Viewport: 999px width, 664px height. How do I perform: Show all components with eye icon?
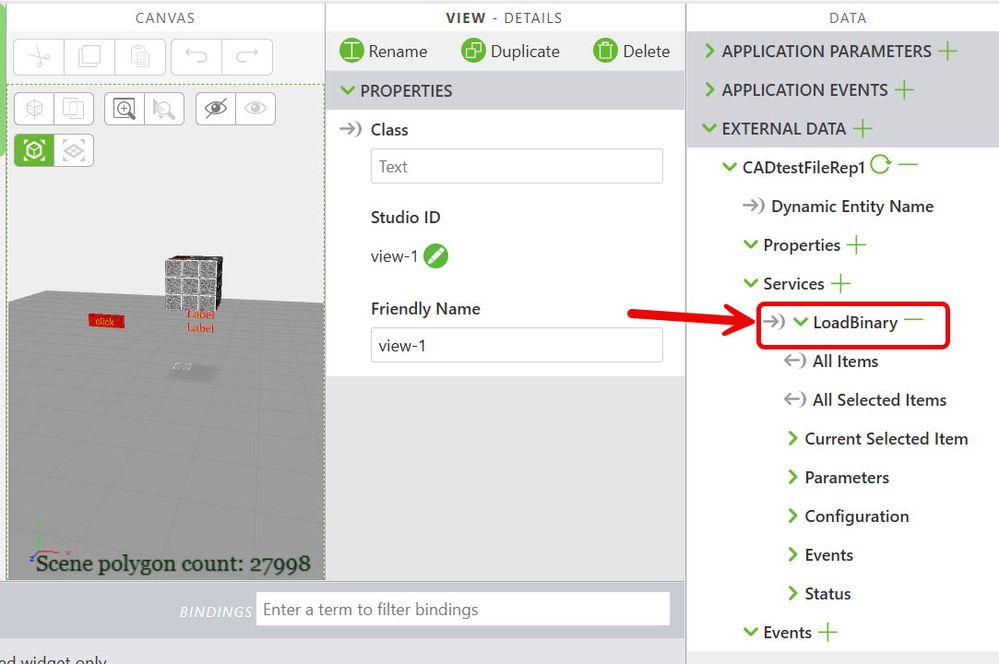pos(255,108)
